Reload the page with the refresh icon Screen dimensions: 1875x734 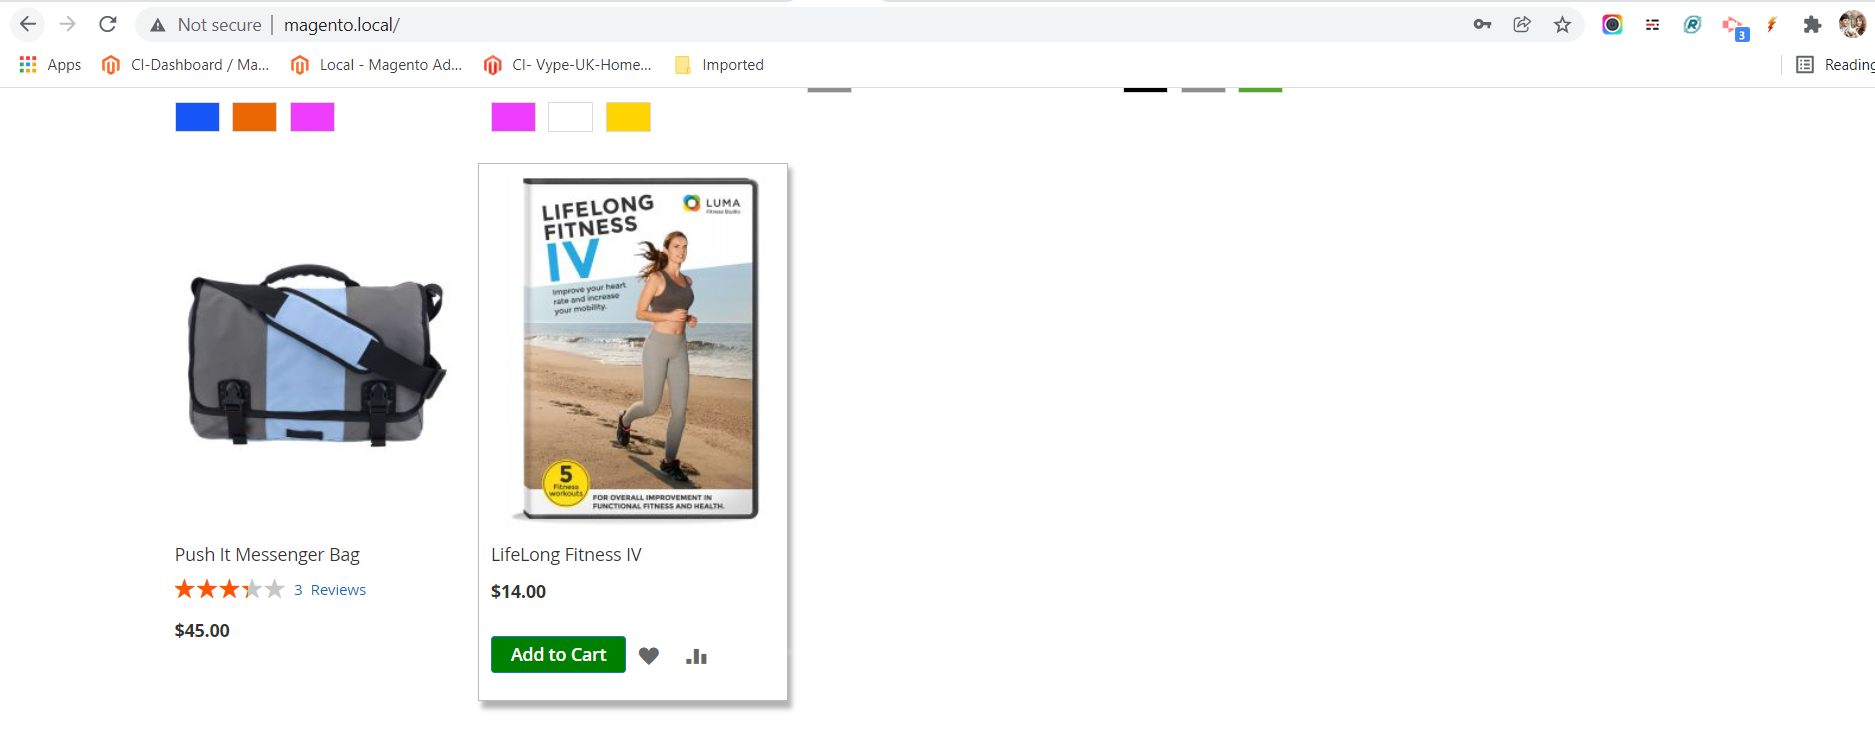tap(108, 24)
